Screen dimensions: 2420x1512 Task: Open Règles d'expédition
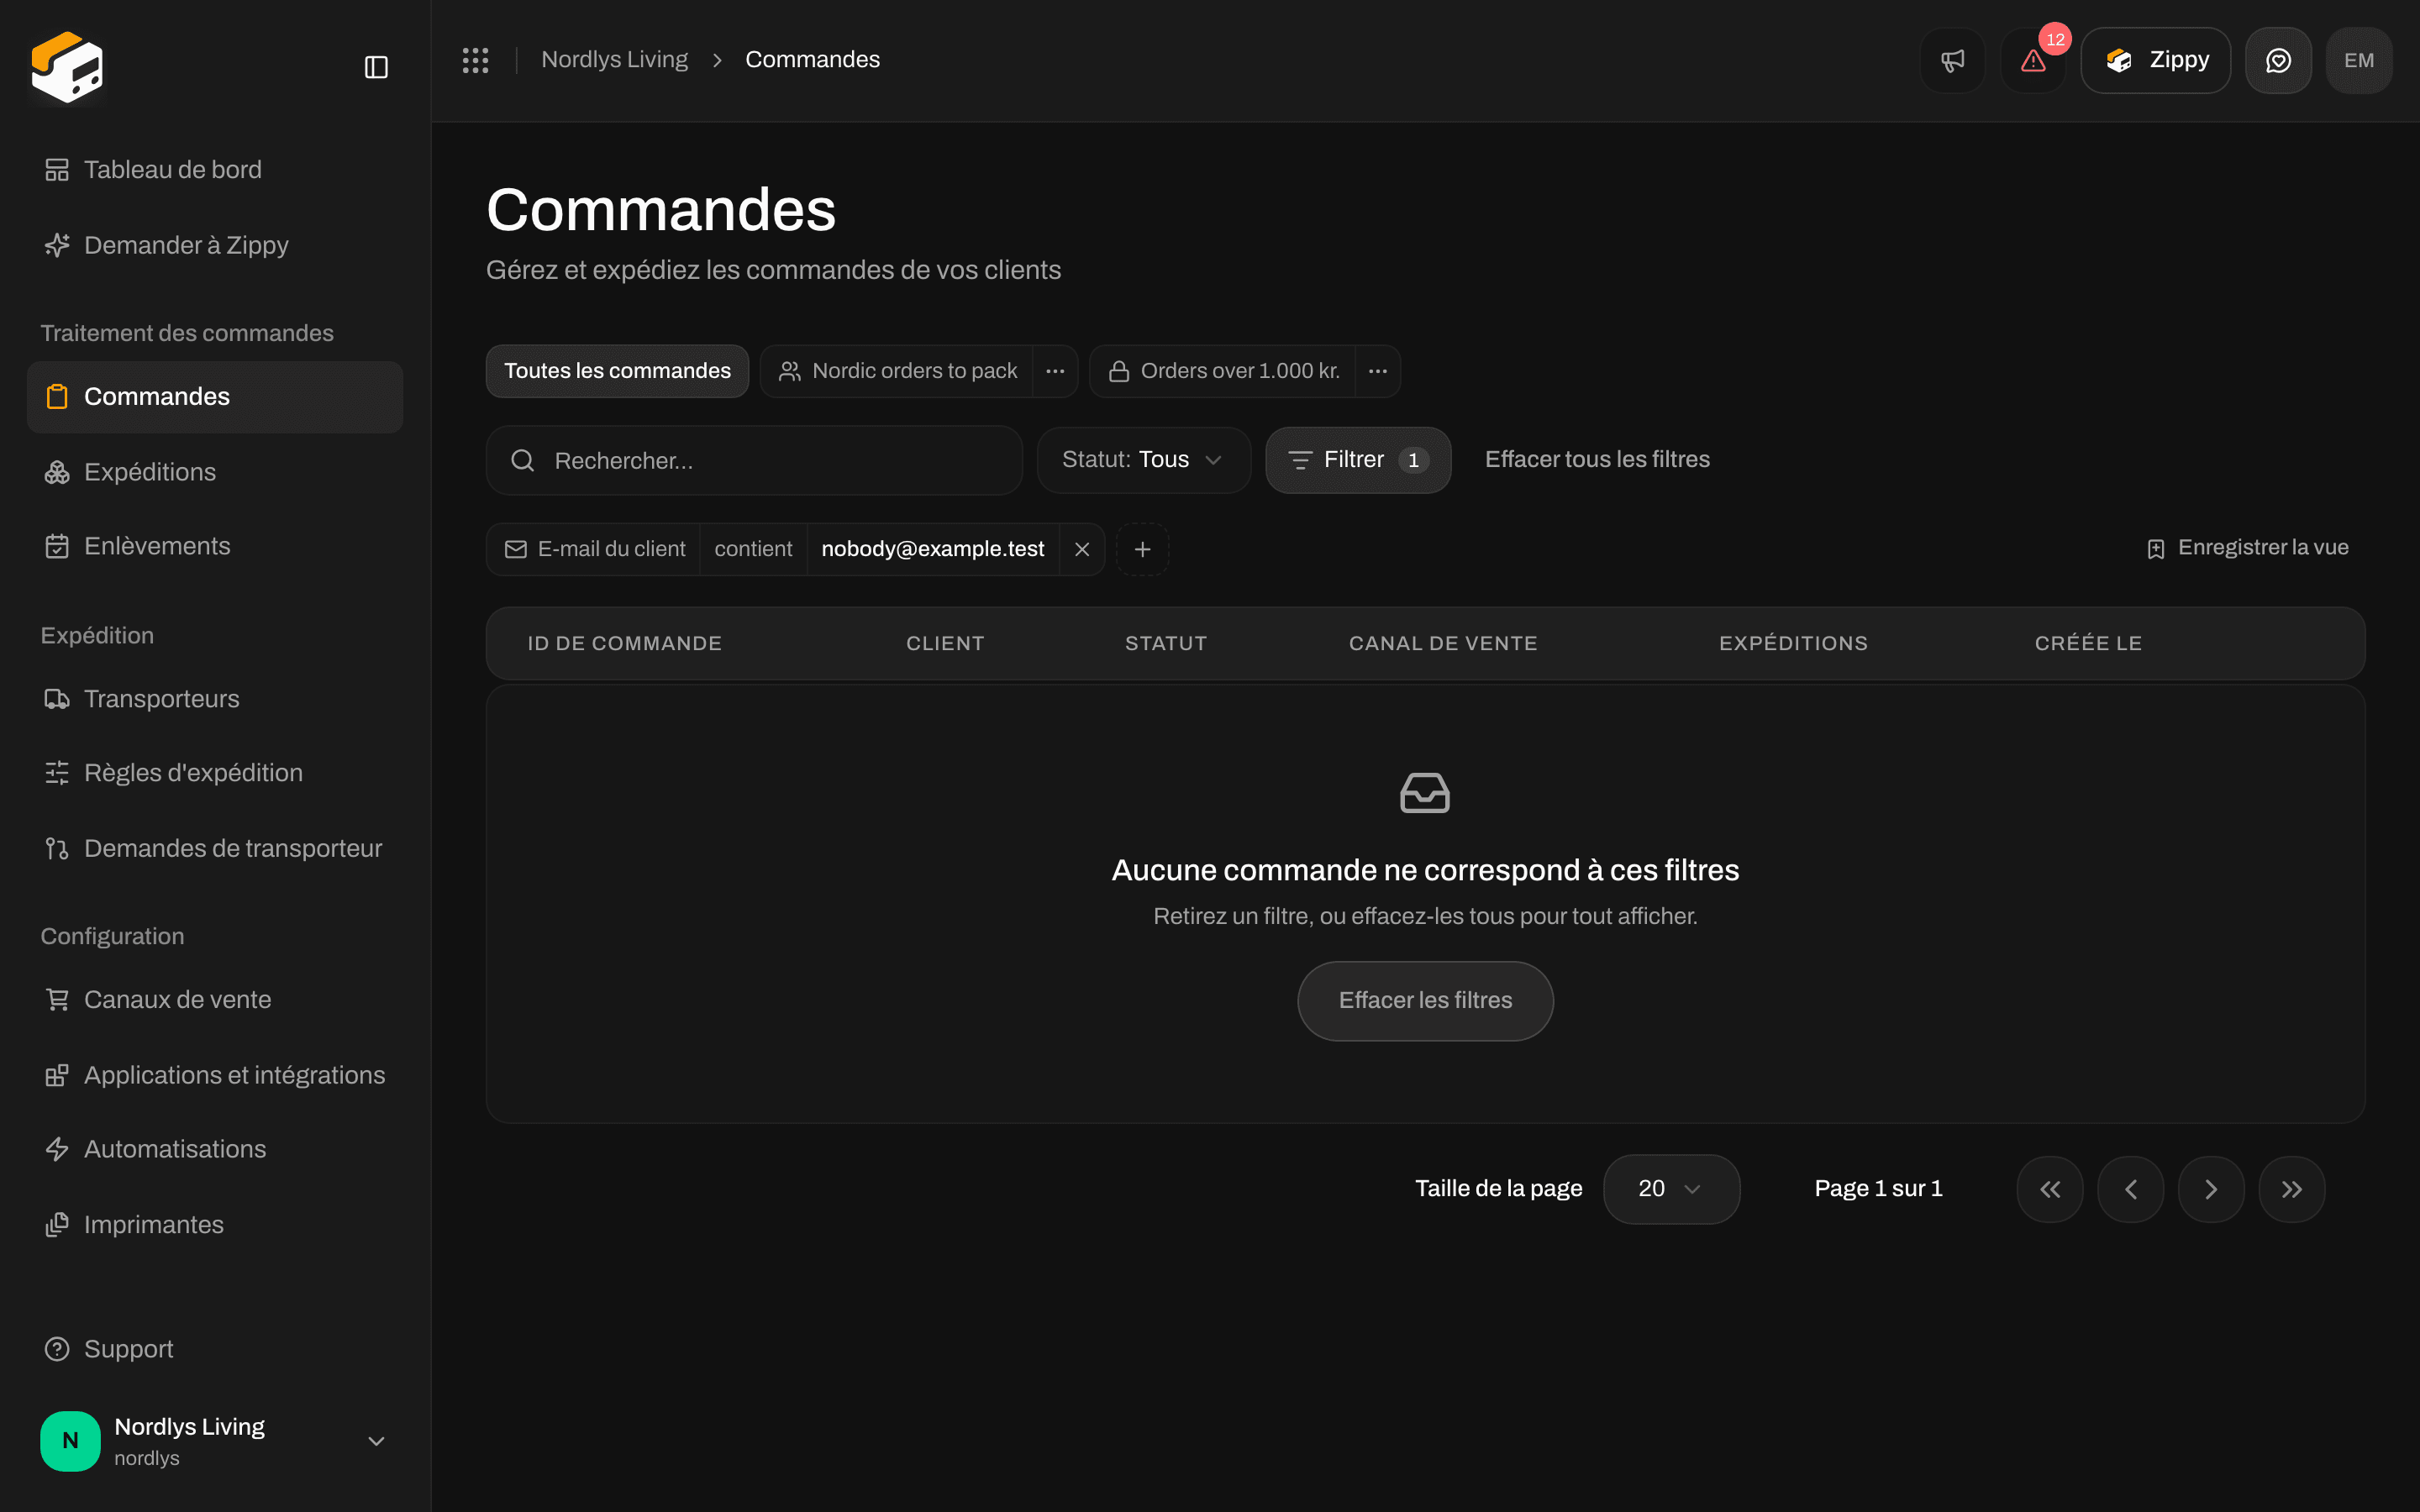pyautogui.click(x=215, y=773)
